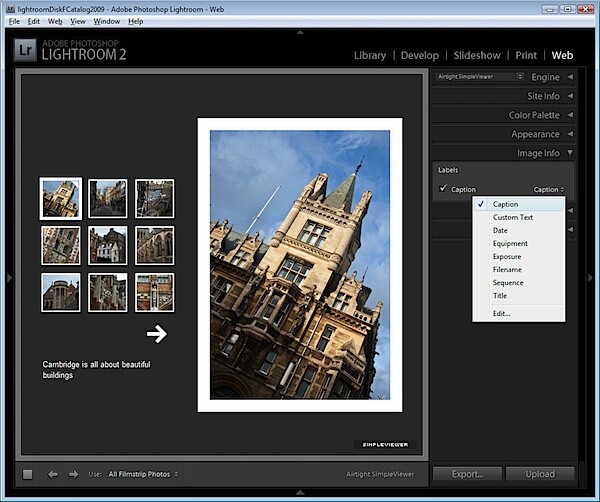This screenshot has height=502, width=600.
Task: Open the File menu
Action: coord(14,21)
